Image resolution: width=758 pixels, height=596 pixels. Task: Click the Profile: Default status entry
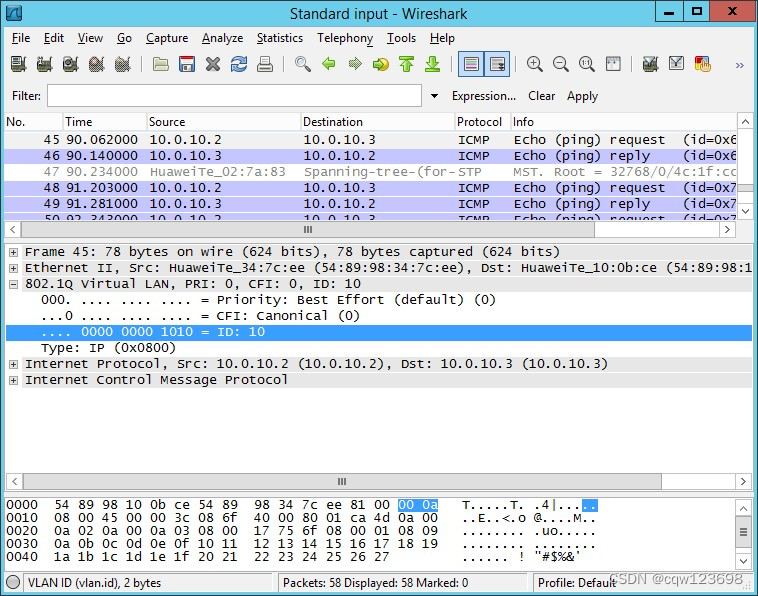[x=577, y=582]
